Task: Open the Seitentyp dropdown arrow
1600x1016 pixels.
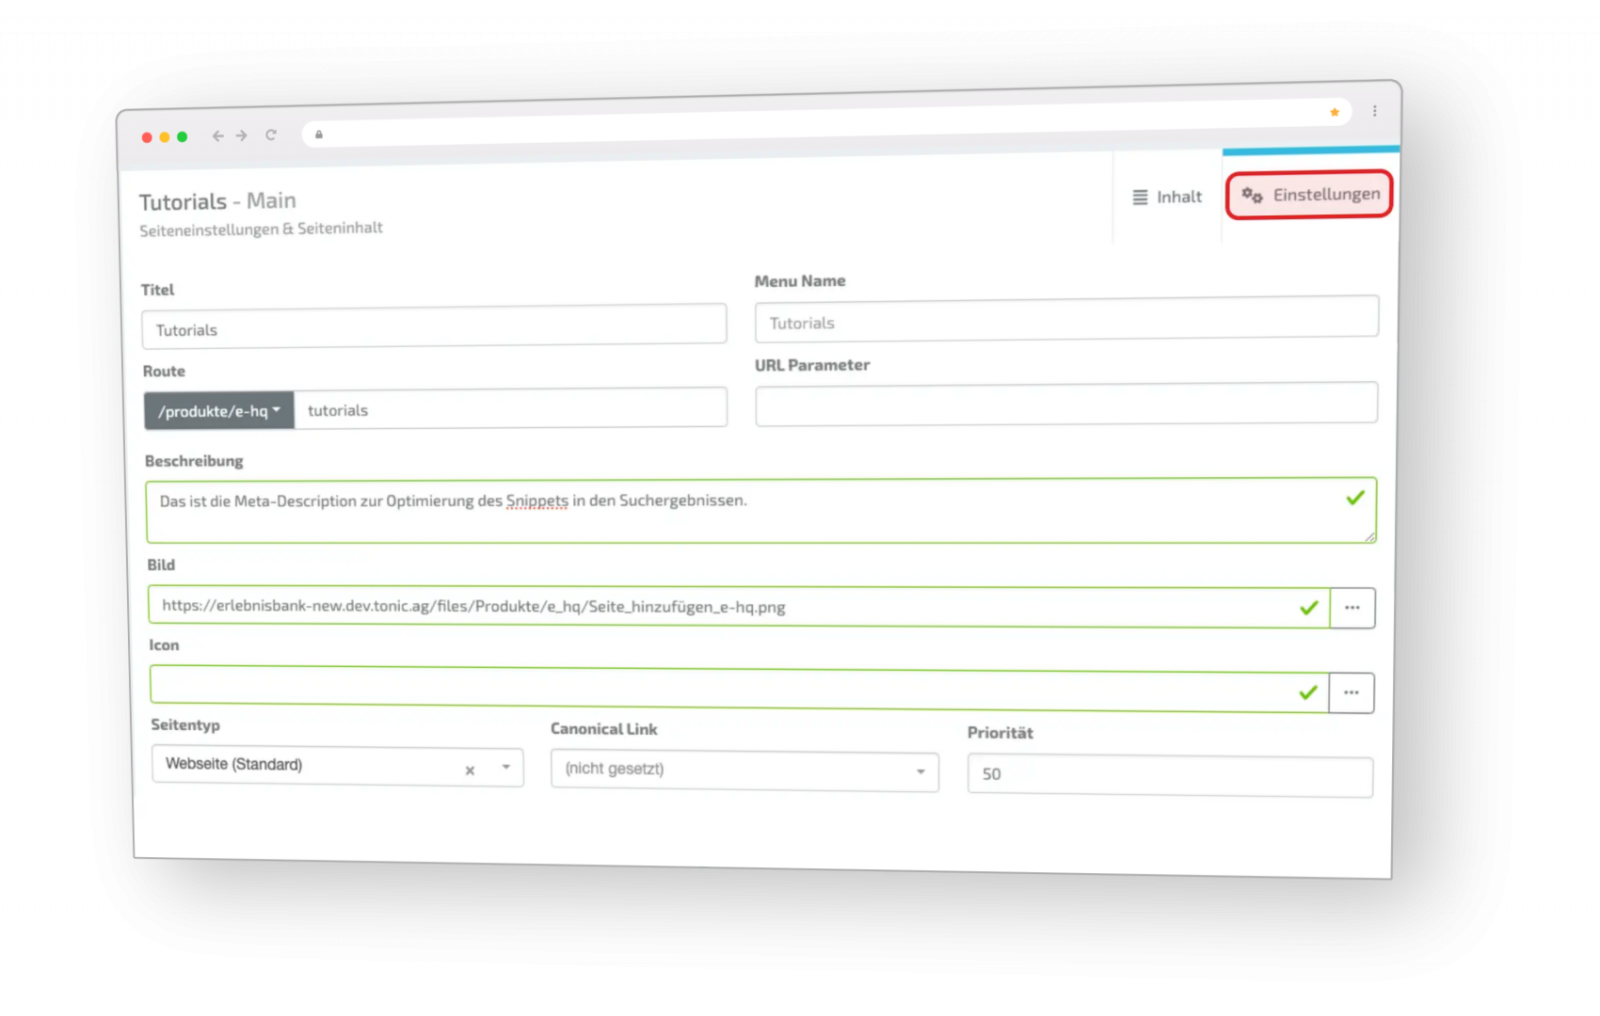Action: 506,767
